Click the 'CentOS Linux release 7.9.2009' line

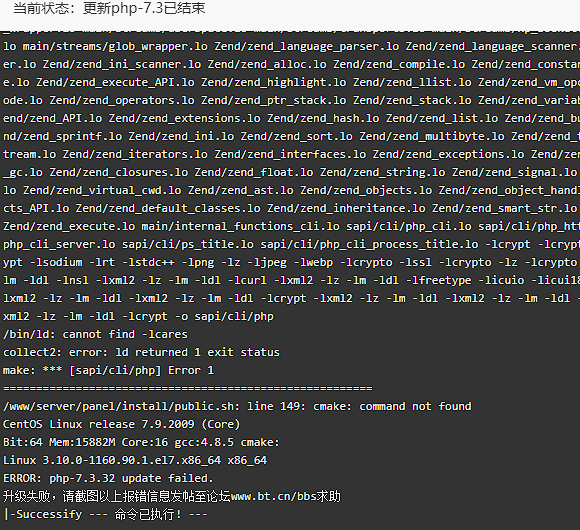121,424
